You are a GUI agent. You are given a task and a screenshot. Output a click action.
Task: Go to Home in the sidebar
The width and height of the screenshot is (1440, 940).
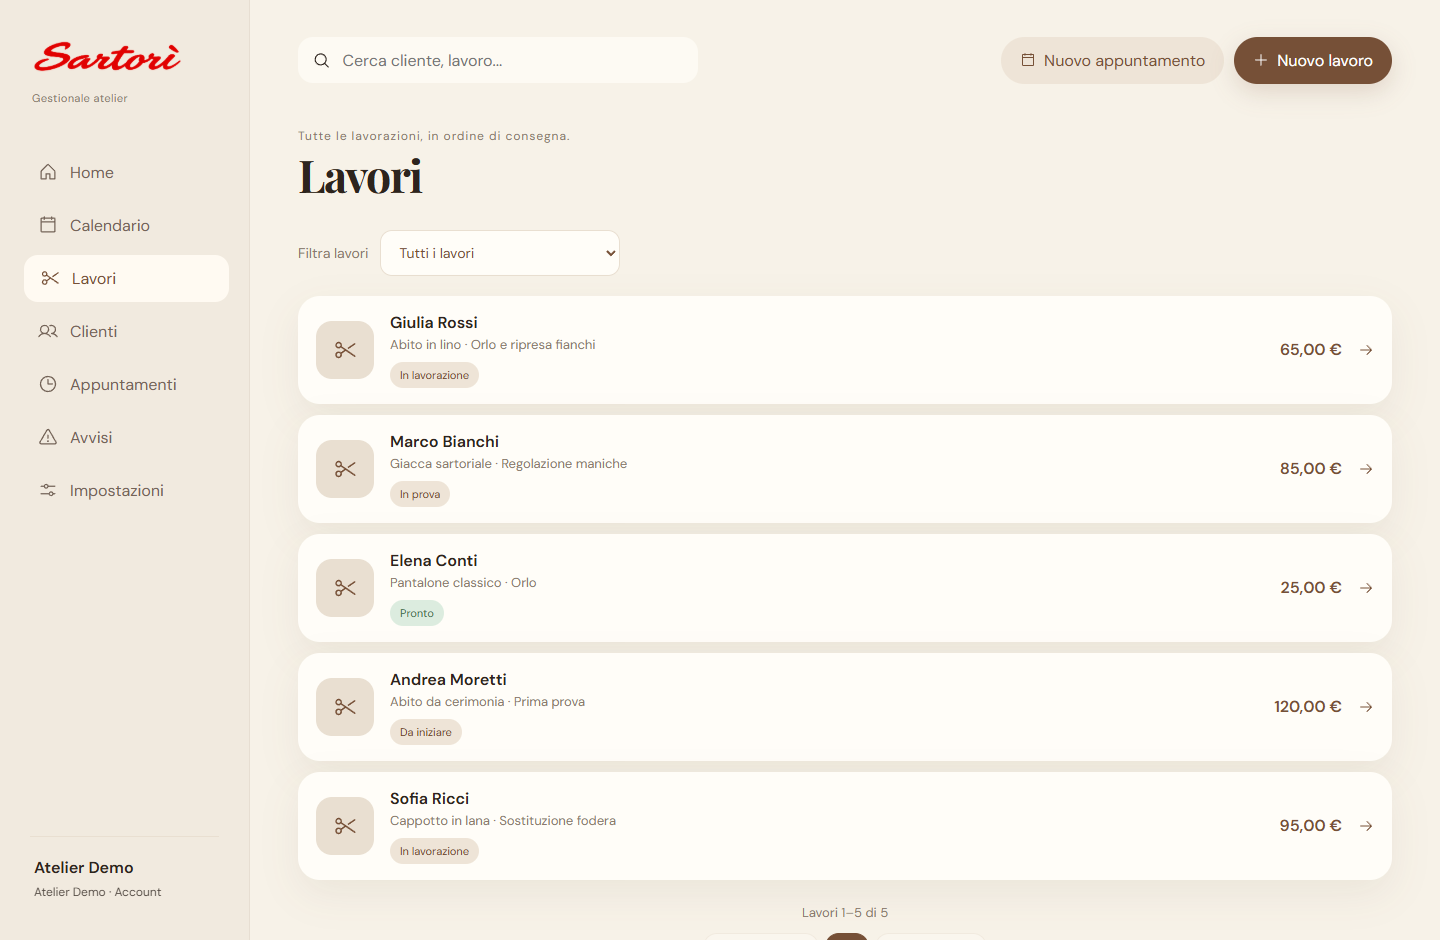pyautogui.click(x=126, y=172)
